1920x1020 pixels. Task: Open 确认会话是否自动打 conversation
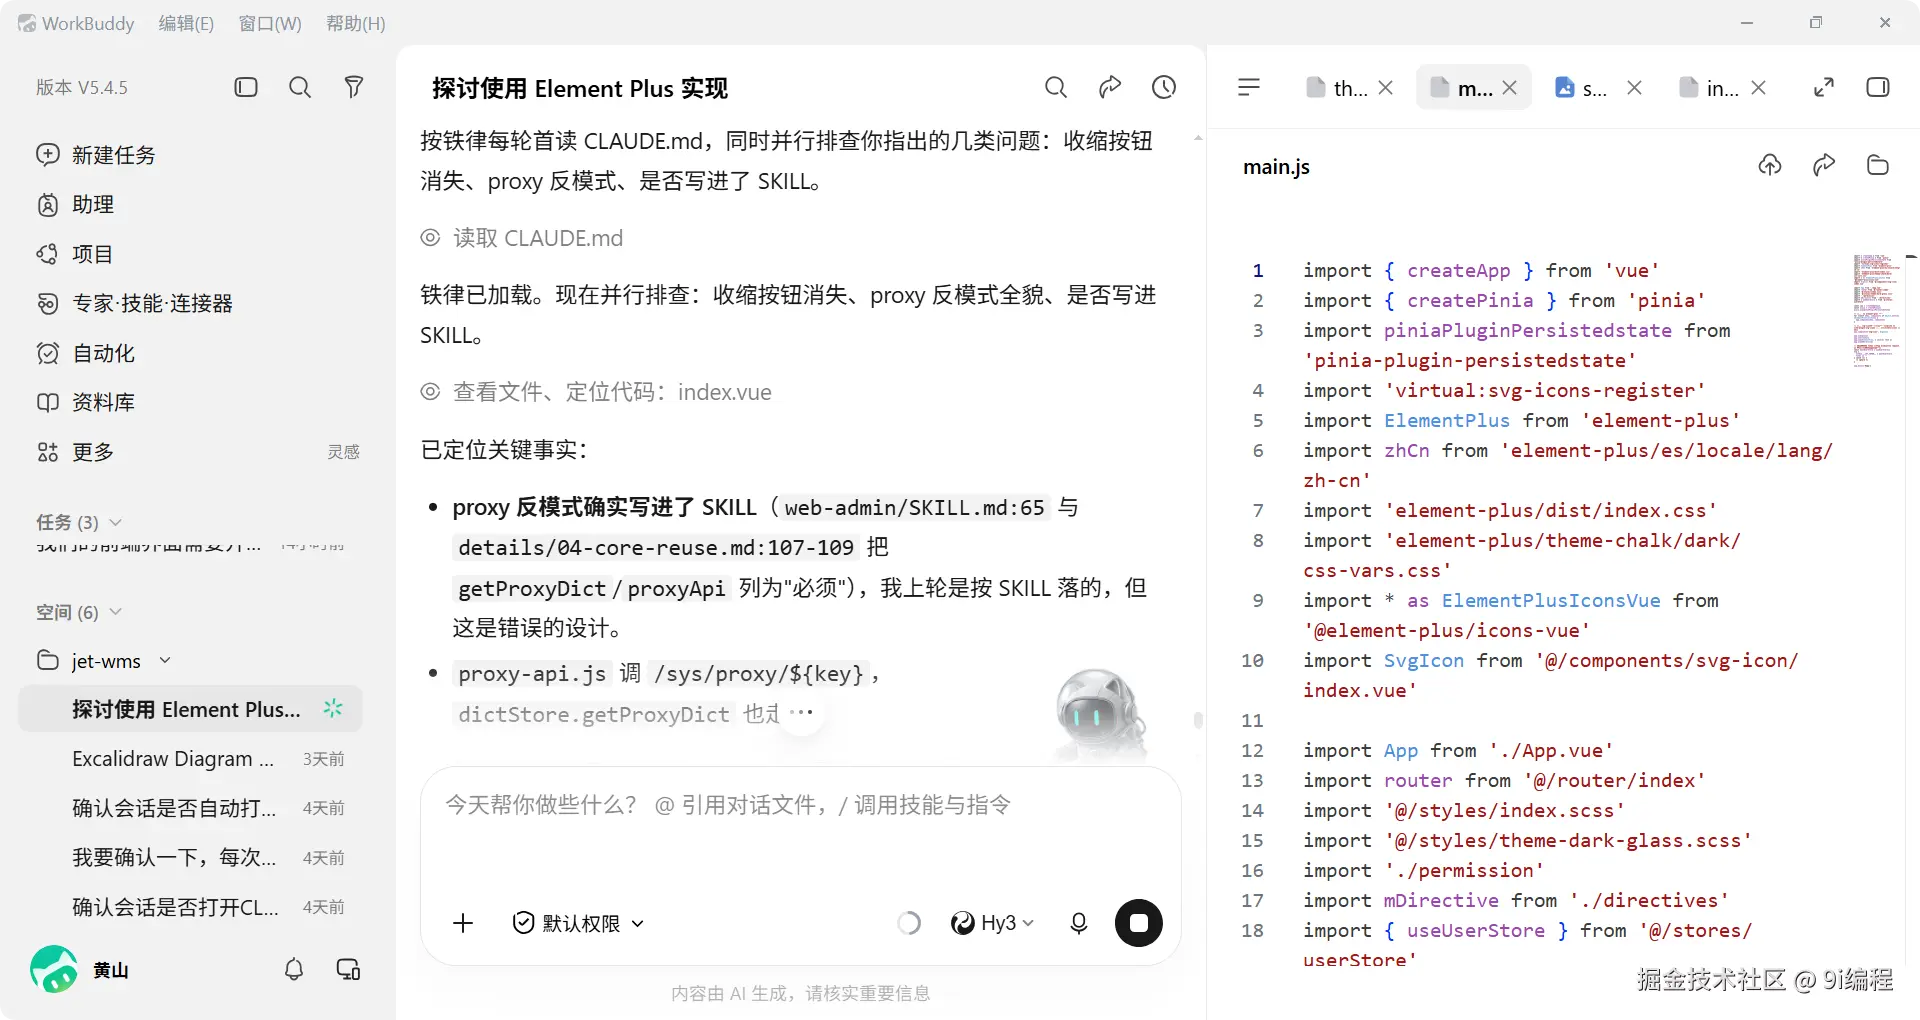[190, 808]
